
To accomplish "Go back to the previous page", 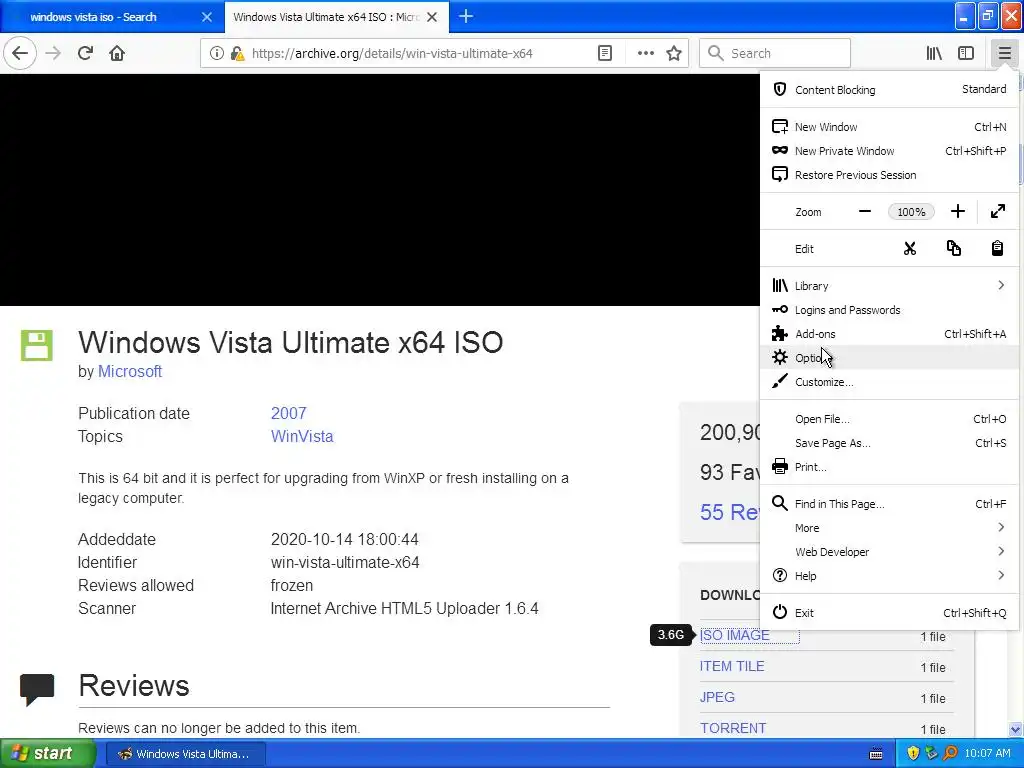I will click(x=20, y=53).
